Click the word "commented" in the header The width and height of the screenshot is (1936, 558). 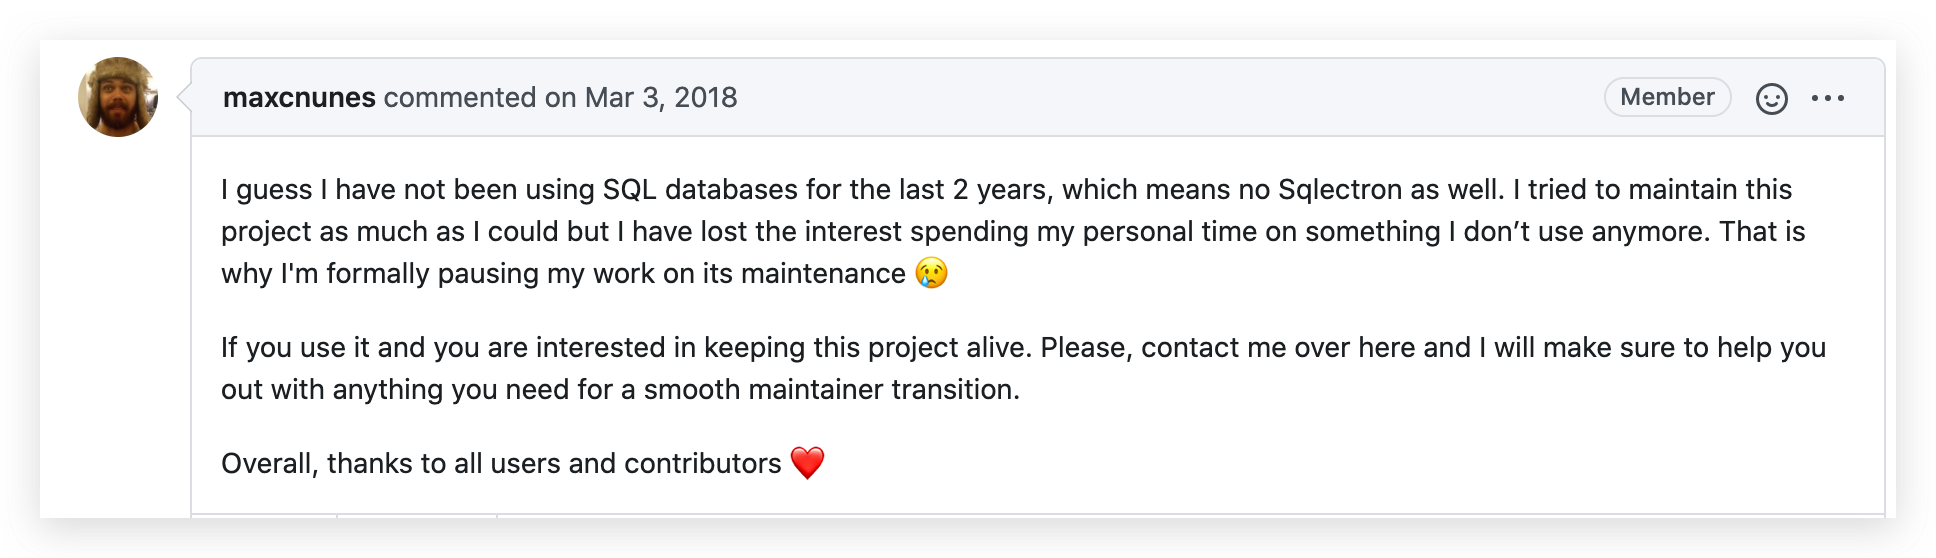click(460, 97)
